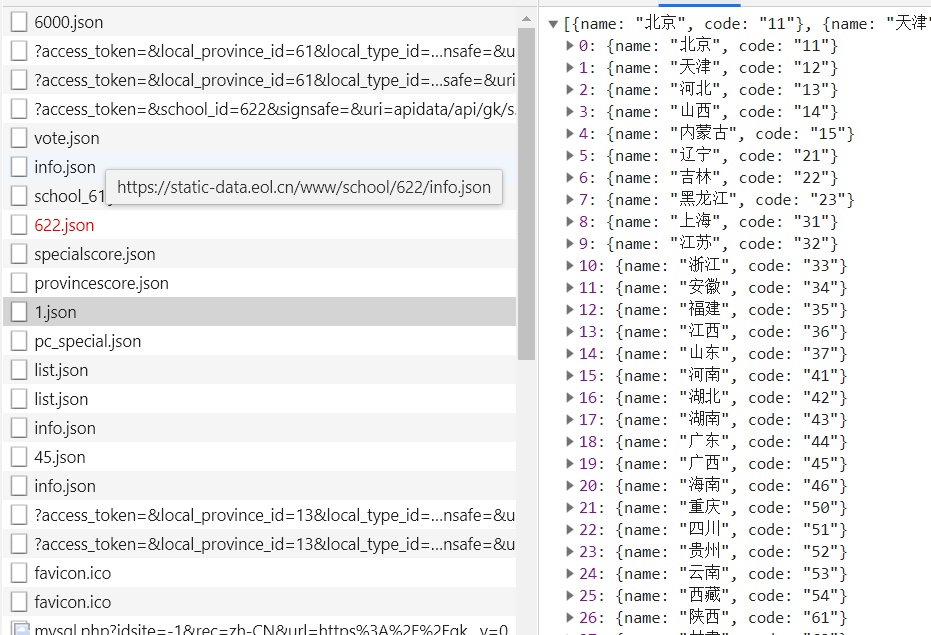Expand array item 26 陕西
This screenshot has height=635, width=931.
tap(570, 618)
